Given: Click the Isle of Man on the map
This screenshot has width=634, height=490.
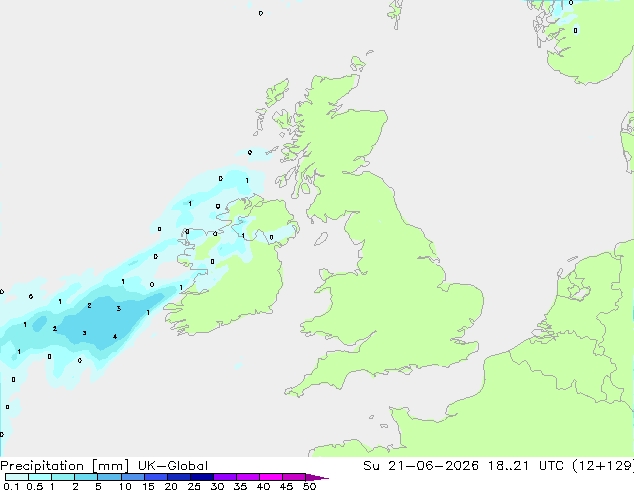Looking at the screenshot, I should point(321,239).
